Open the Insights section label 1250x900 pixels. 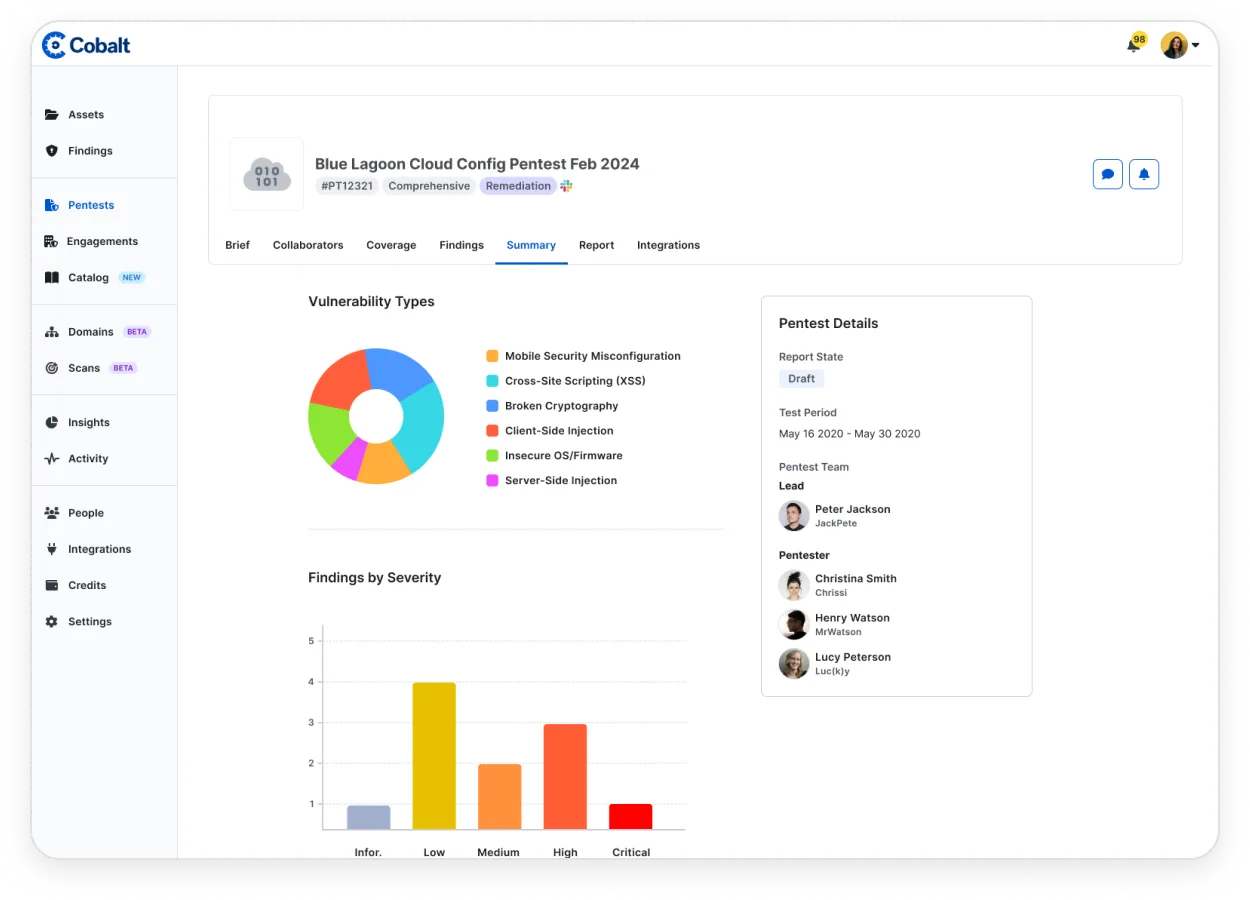[89, 423]
